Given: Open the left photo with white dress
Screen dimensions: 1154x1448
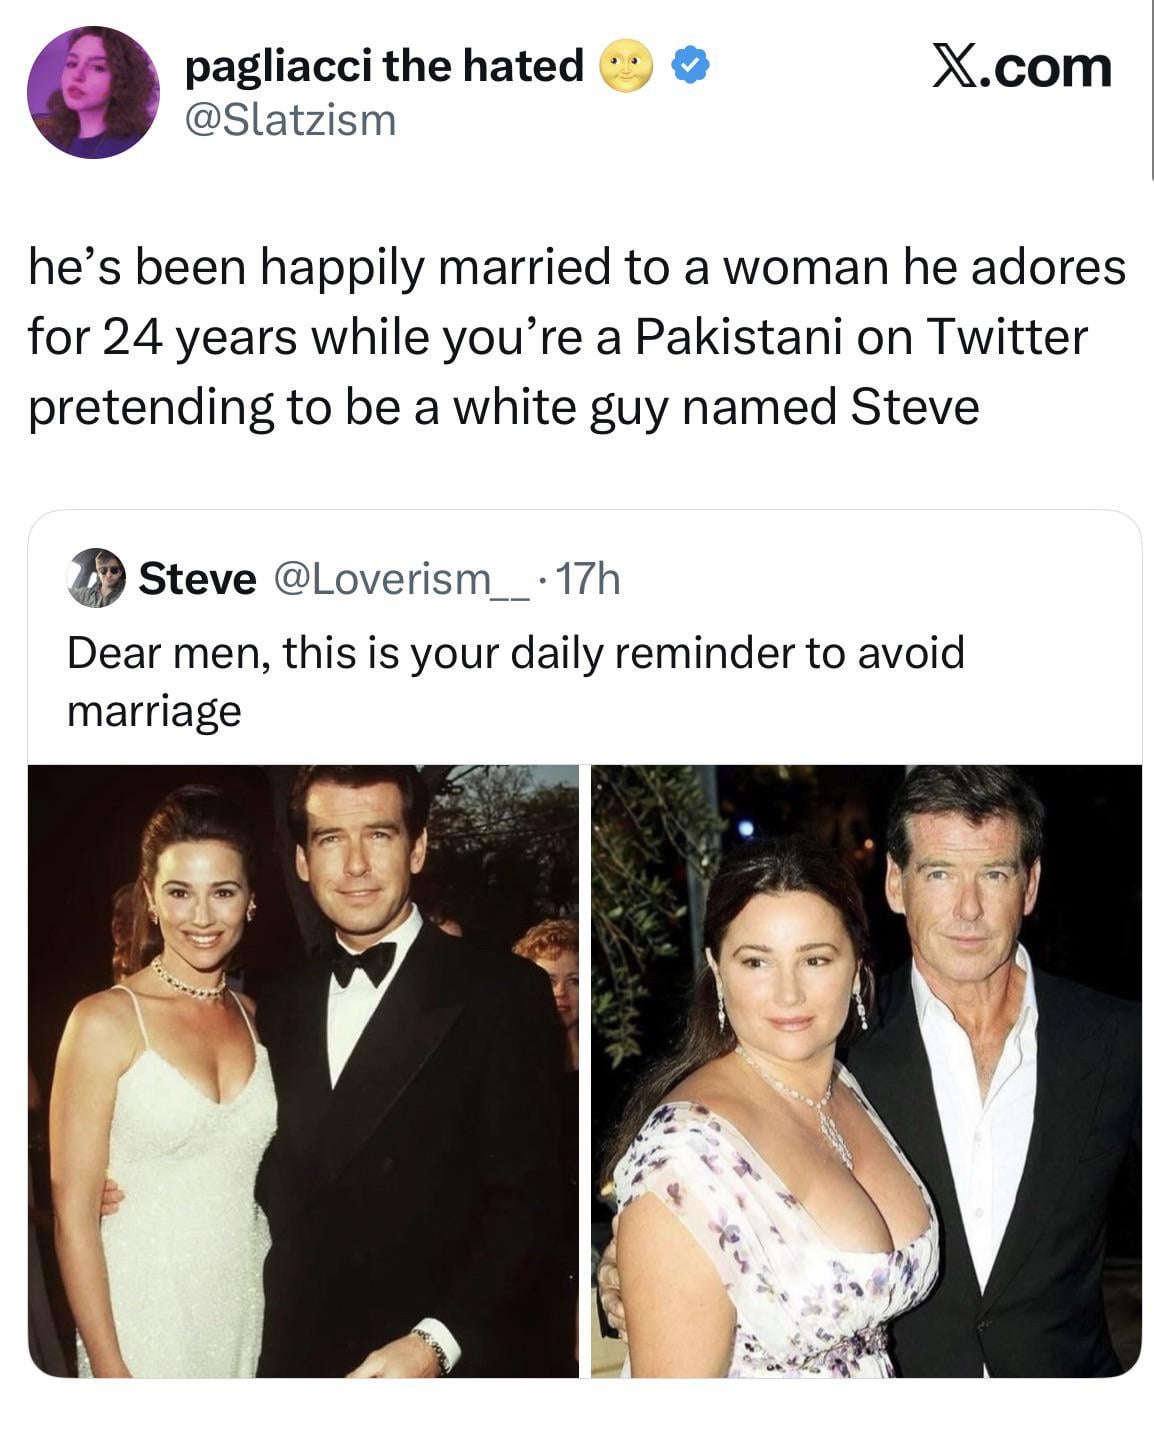Looking at the screenshot, I should click(x=303, y=1070).
